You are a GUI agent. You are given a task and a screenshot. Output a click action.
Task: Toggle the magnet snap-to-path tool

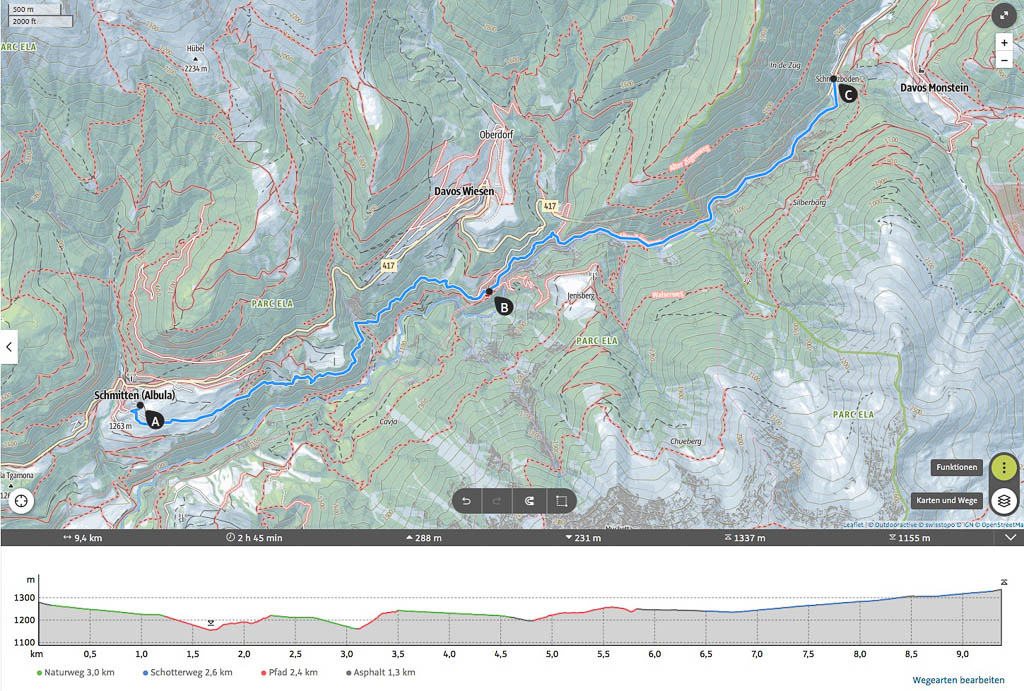[529, 501]
